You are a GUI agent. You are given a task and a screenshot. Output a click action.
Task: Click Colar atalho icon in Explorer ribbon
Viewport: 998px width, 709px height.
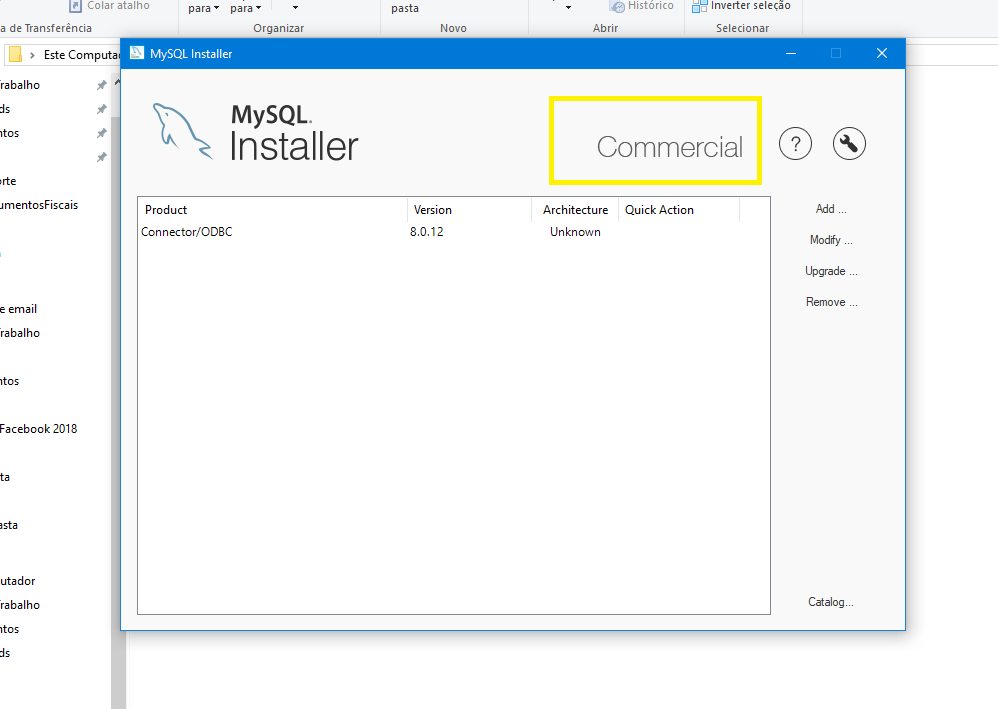[76, 6]
